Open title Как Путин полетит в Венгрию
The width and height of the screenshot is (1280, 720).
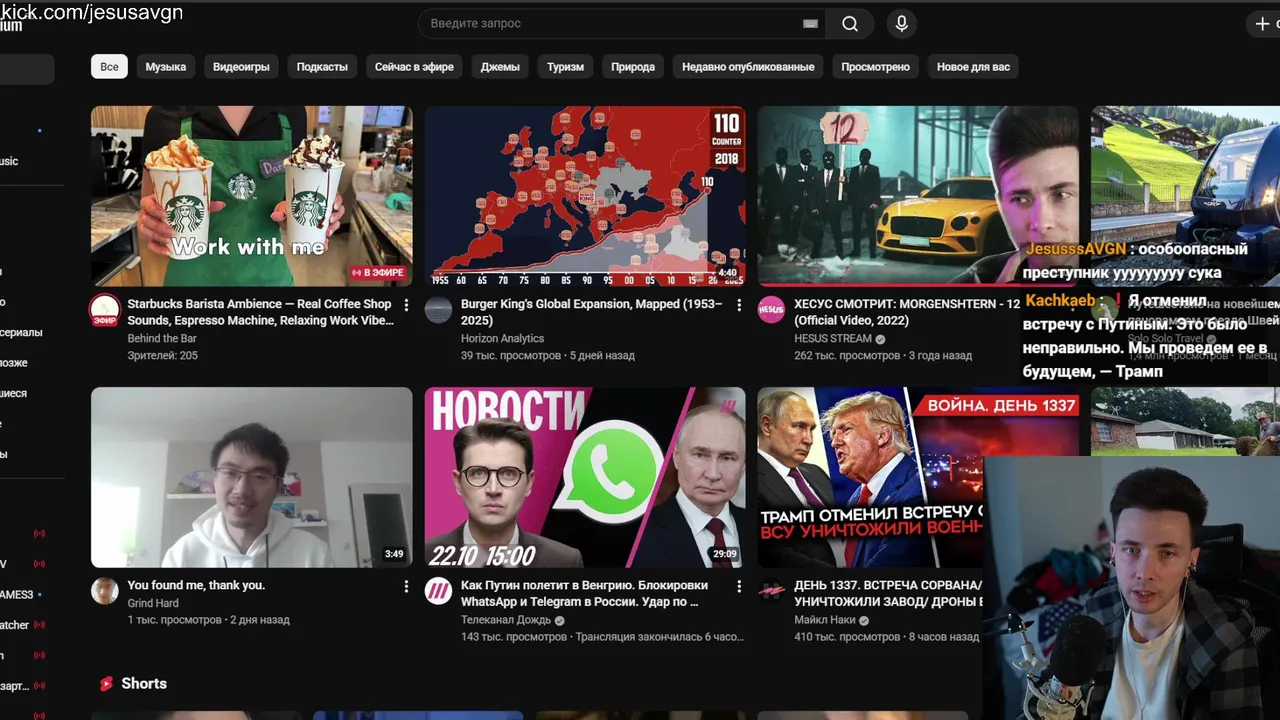(584, 593)
